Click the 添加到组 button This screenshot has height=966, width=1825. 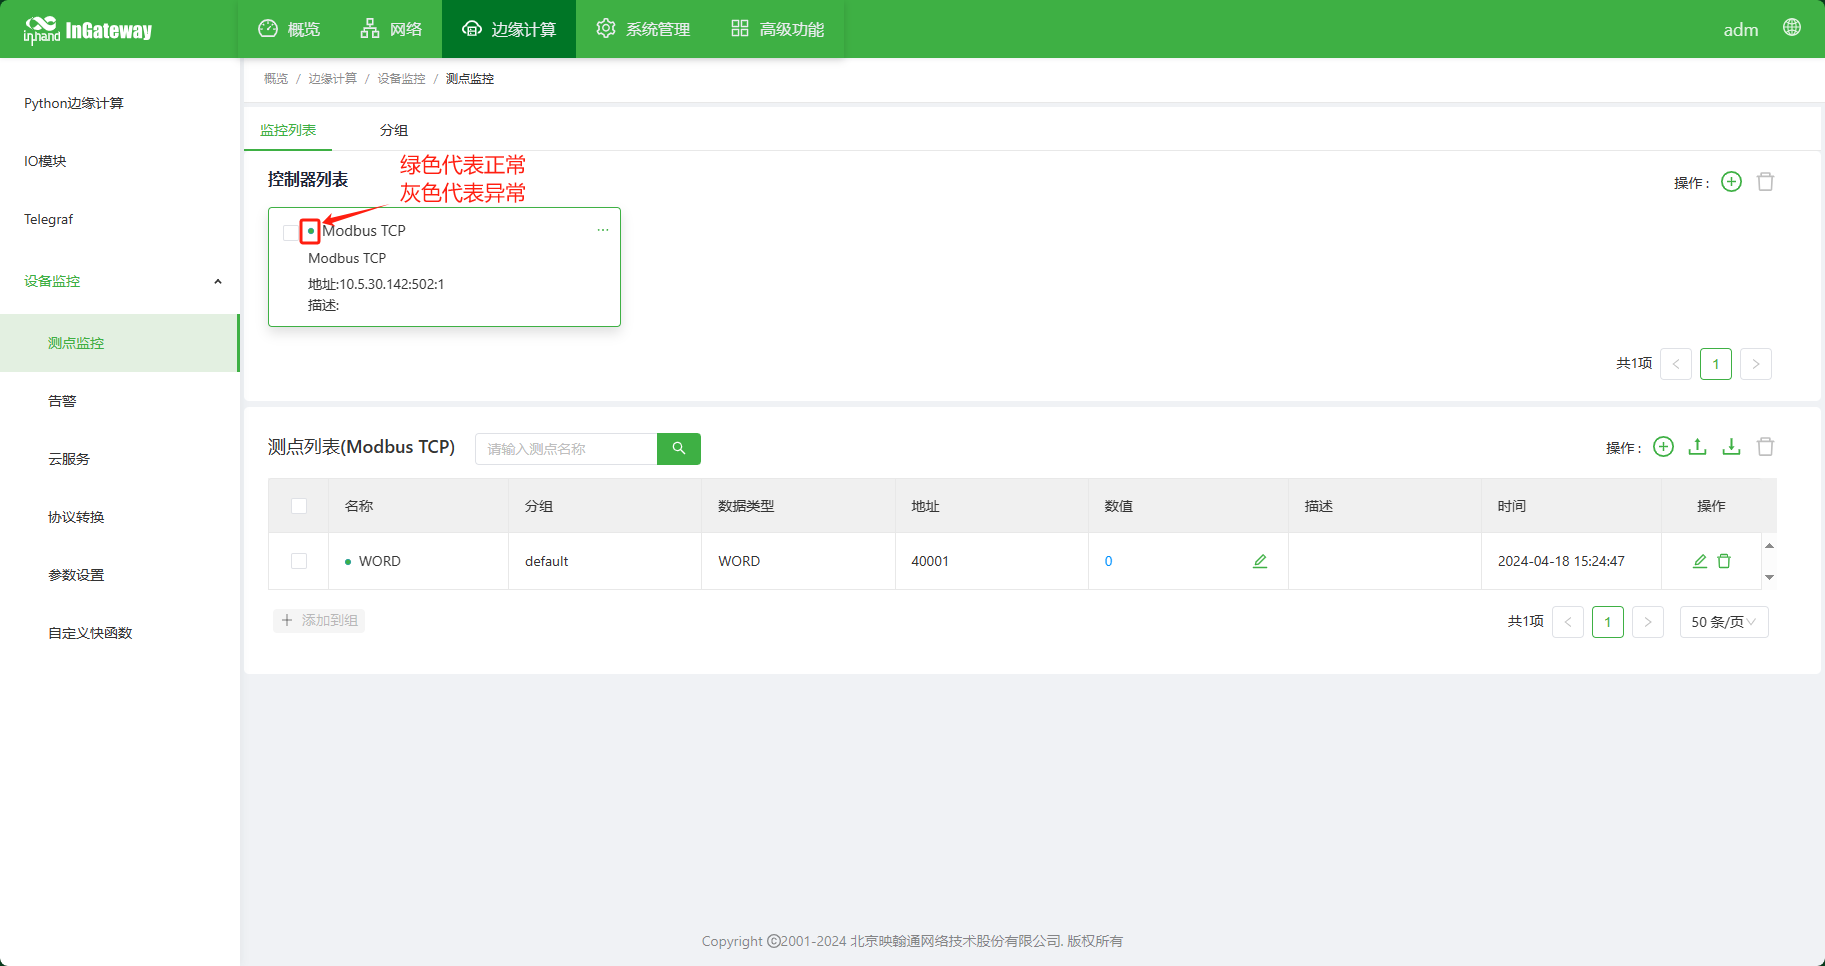tap(319, 620)
